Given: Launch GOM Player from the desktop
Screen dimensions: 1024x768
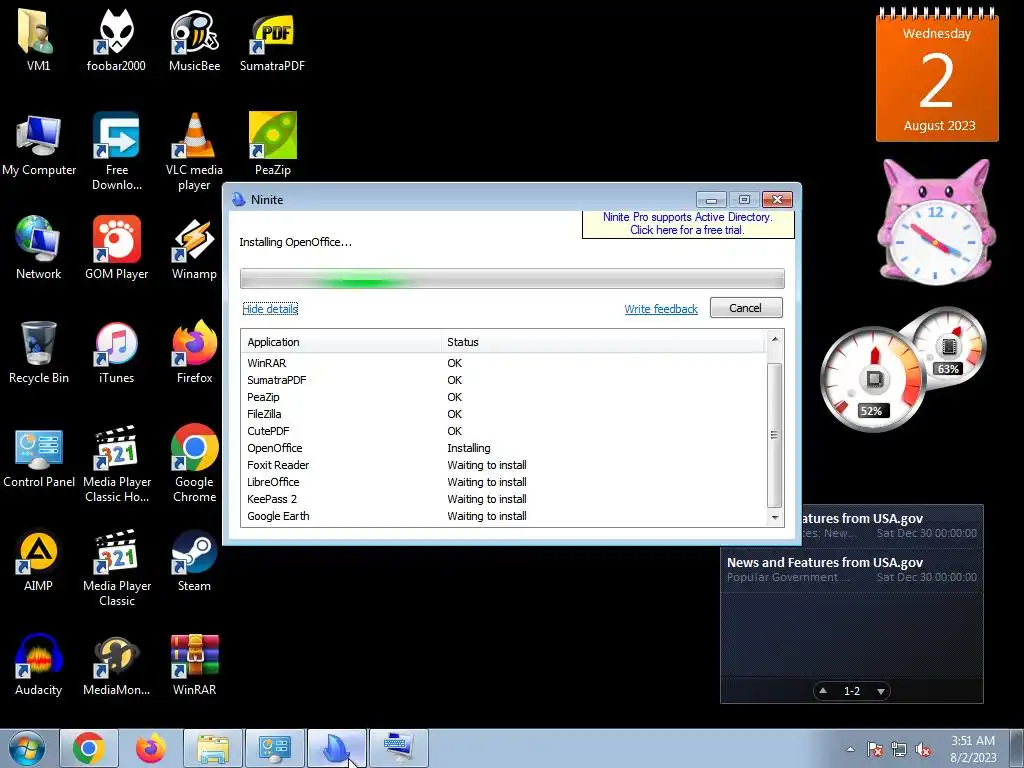Looking at the screenshot, I should [x=116, y=248].
